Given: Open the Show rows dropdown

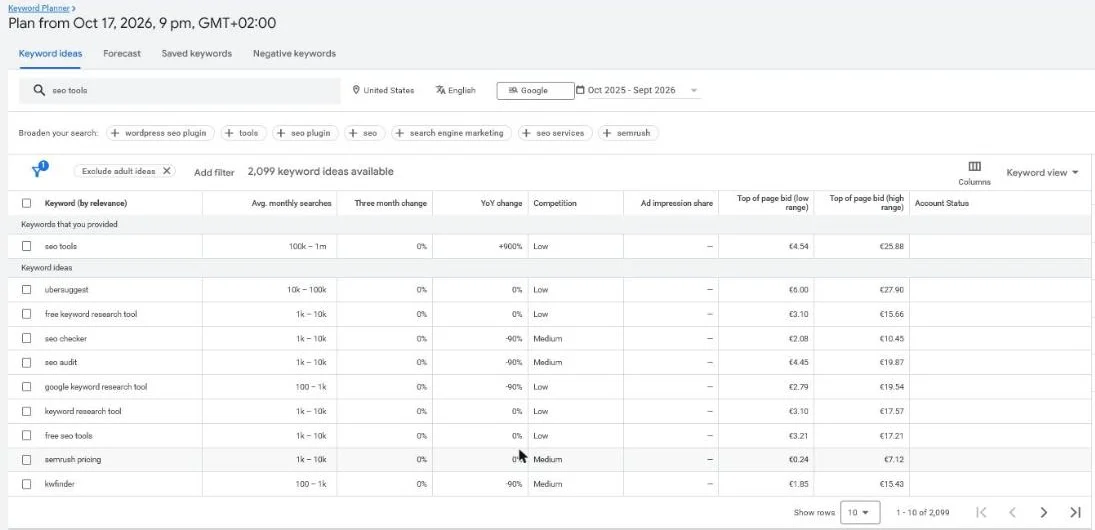Looking at the screenshot, I should click(860, 513).
